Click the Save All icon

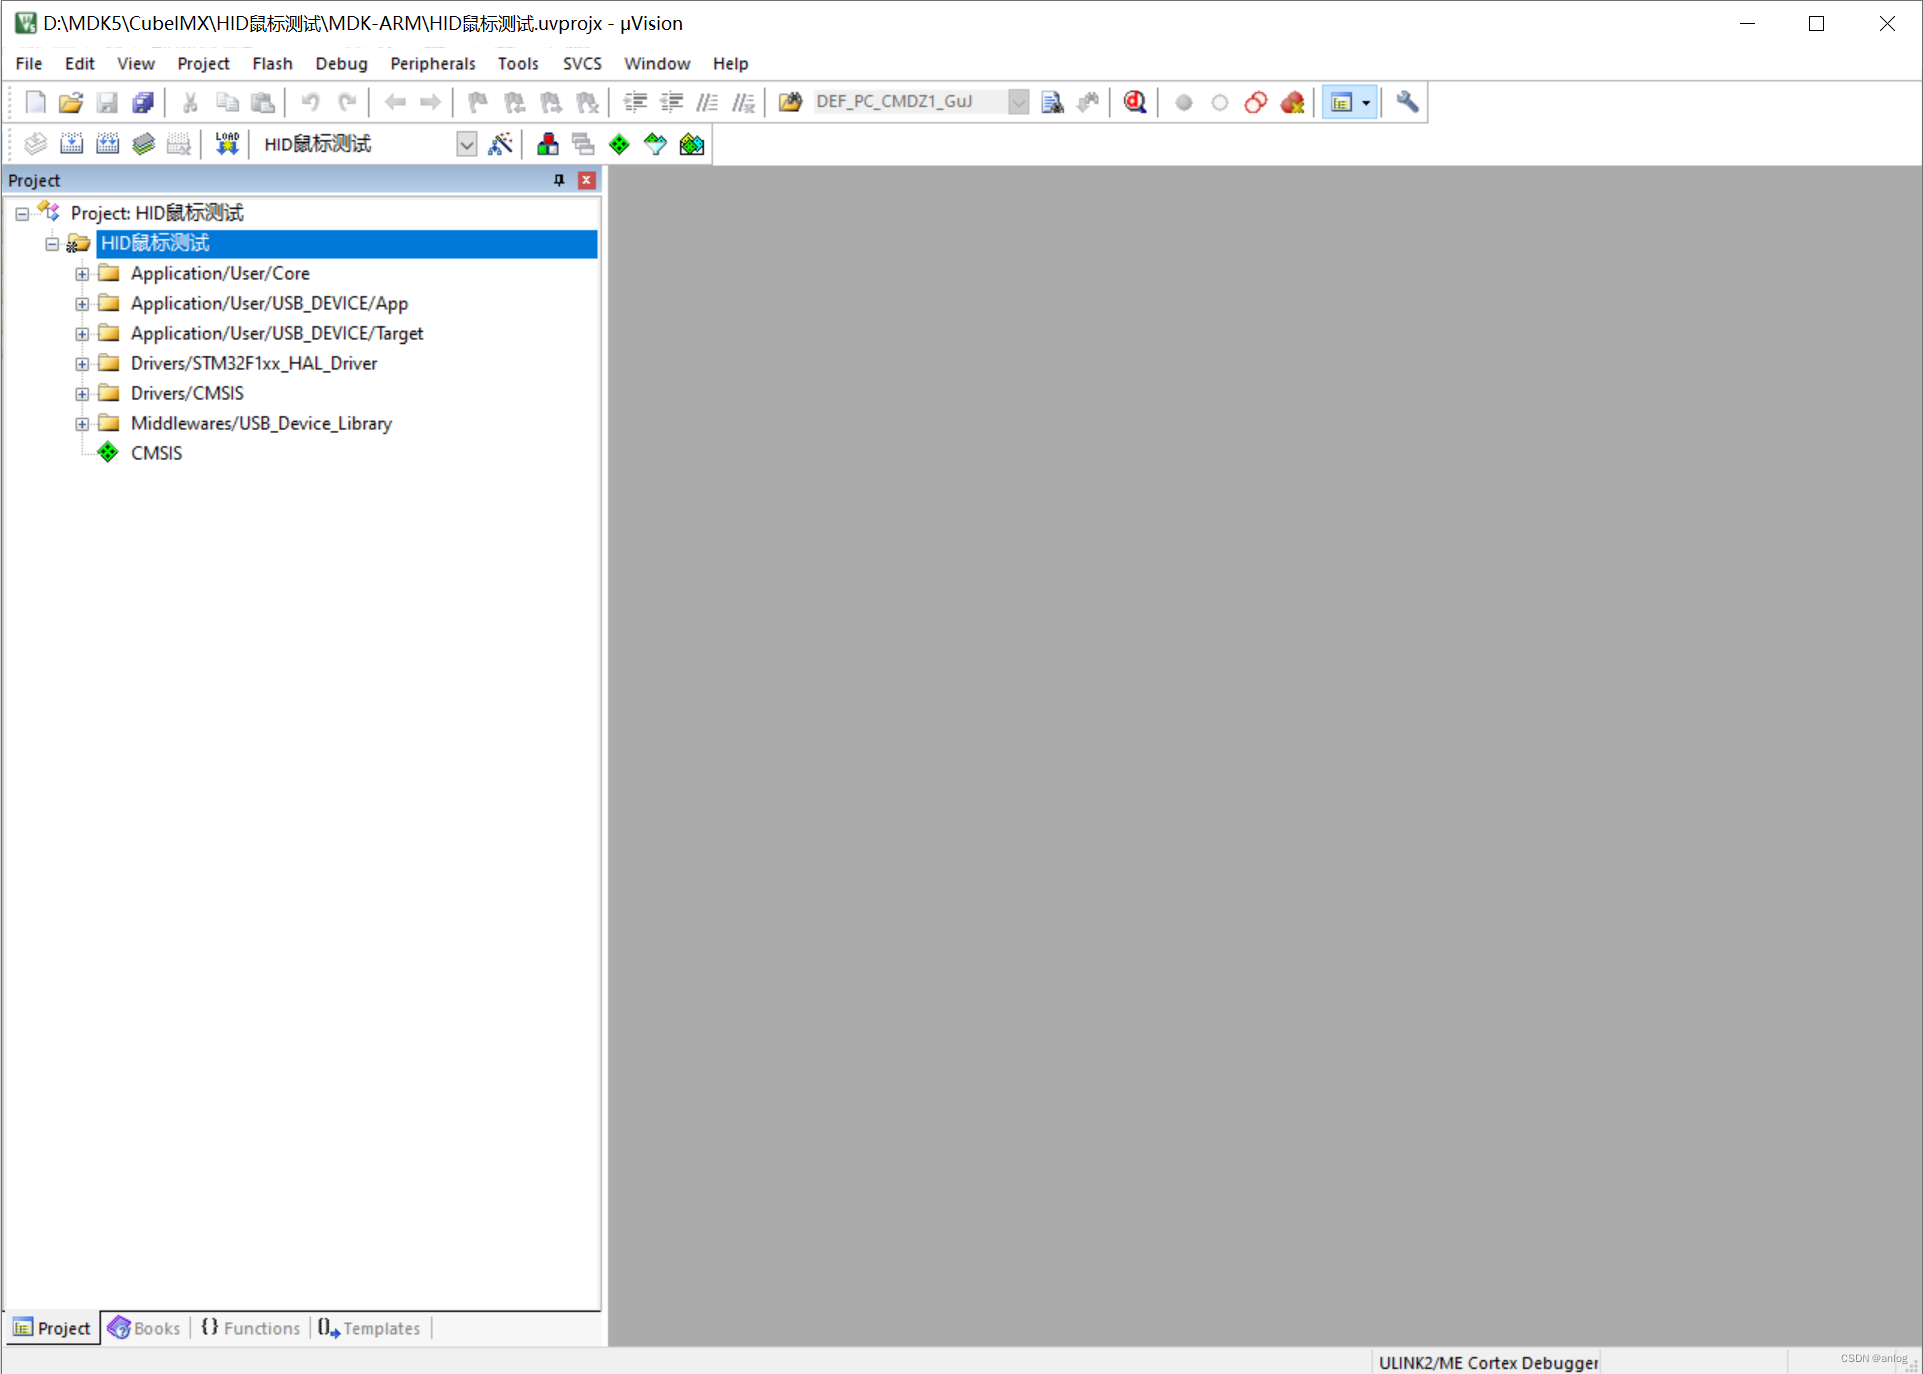143,102
